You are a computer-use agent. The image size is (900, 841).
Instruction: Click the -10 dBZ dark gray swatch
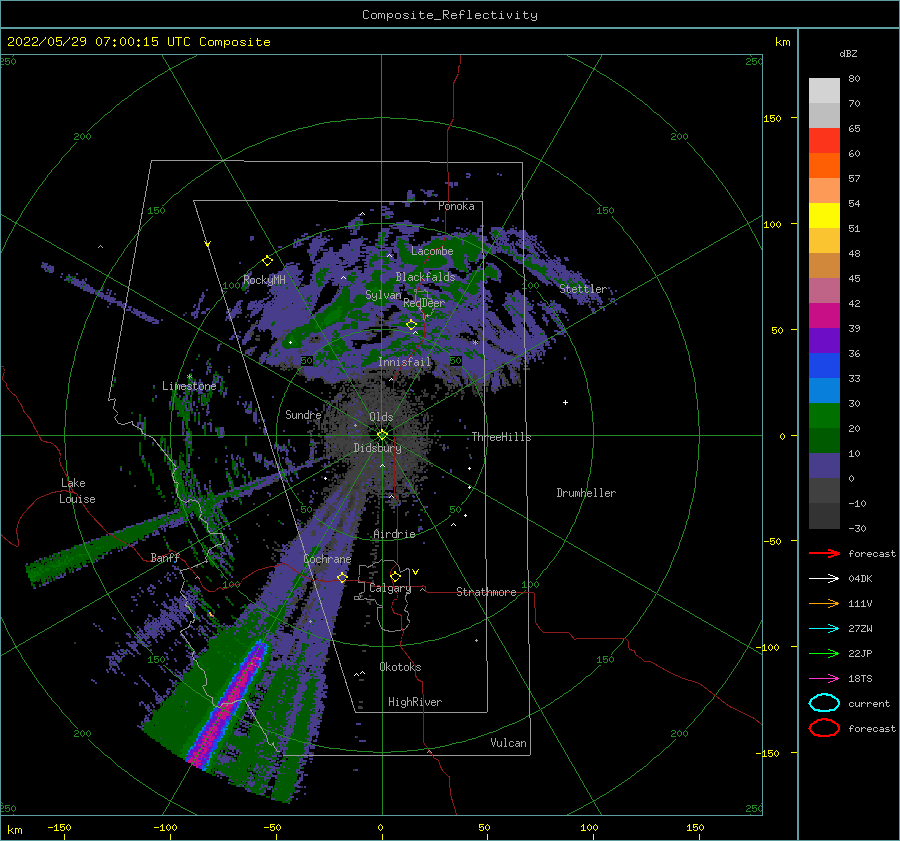[x=824, y=516]
